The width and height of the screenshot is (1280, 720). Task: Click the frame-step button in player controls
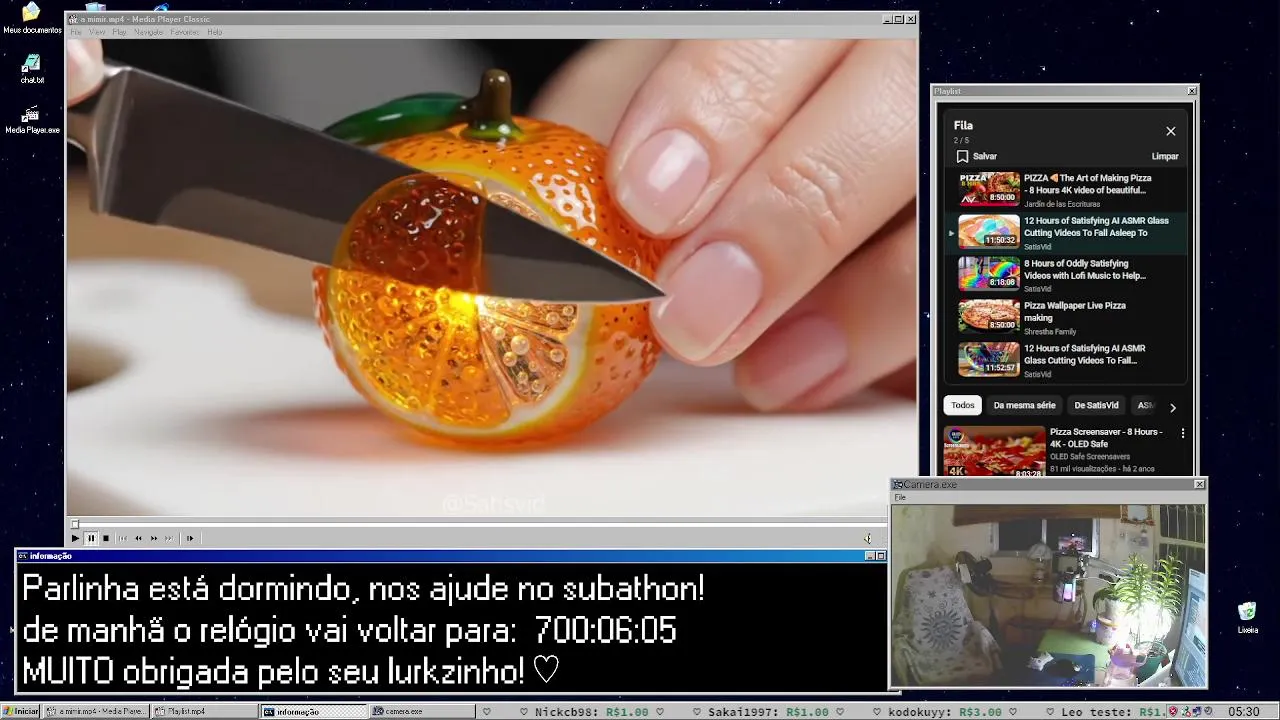190,538
